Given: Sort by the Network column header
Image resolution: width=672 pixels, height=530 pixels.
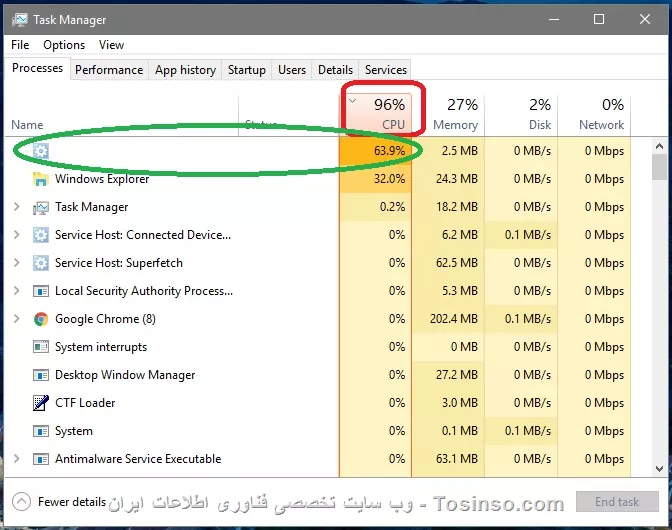Looking at the screenshot, I should click(594, 115).
